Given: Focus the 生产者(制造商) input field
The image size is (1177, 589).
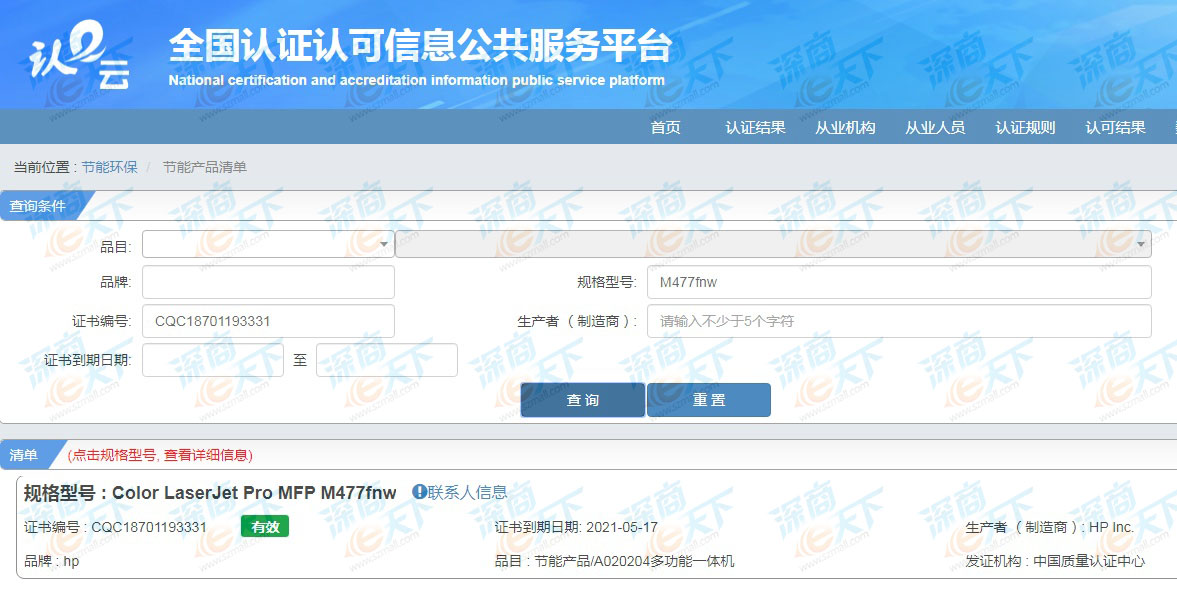Looking at the screenshot, I should click(x=899, y=321).
